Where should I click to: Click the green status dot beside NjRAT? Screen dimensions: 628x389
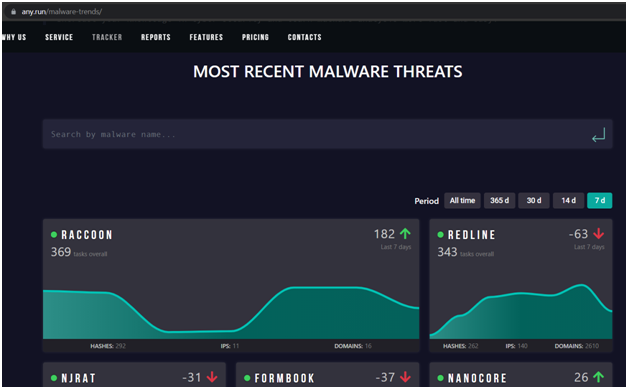click(54, 378)
